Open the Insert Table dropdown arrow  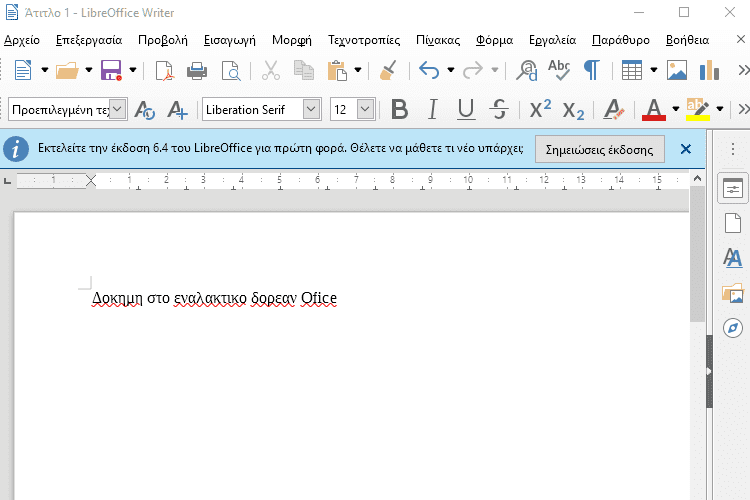tap(653, 70)
